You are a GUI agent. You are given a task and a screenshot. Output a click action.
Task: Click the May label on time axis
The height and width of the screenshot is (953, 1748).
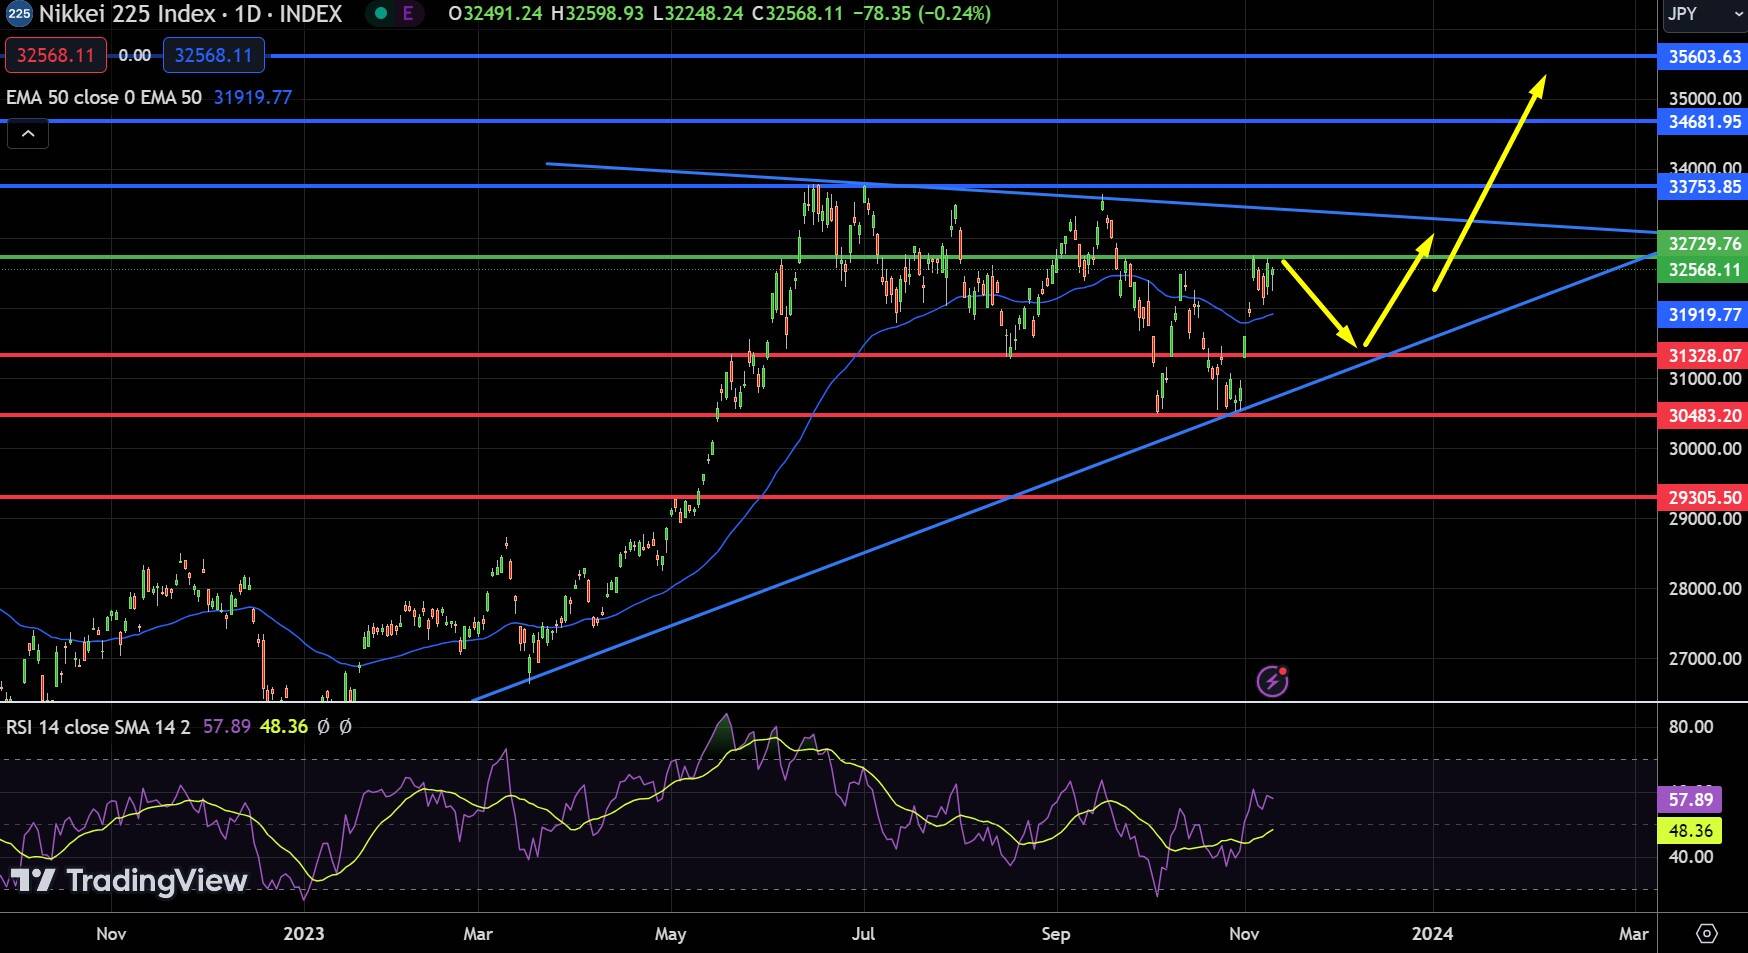[x=670, y=934]
